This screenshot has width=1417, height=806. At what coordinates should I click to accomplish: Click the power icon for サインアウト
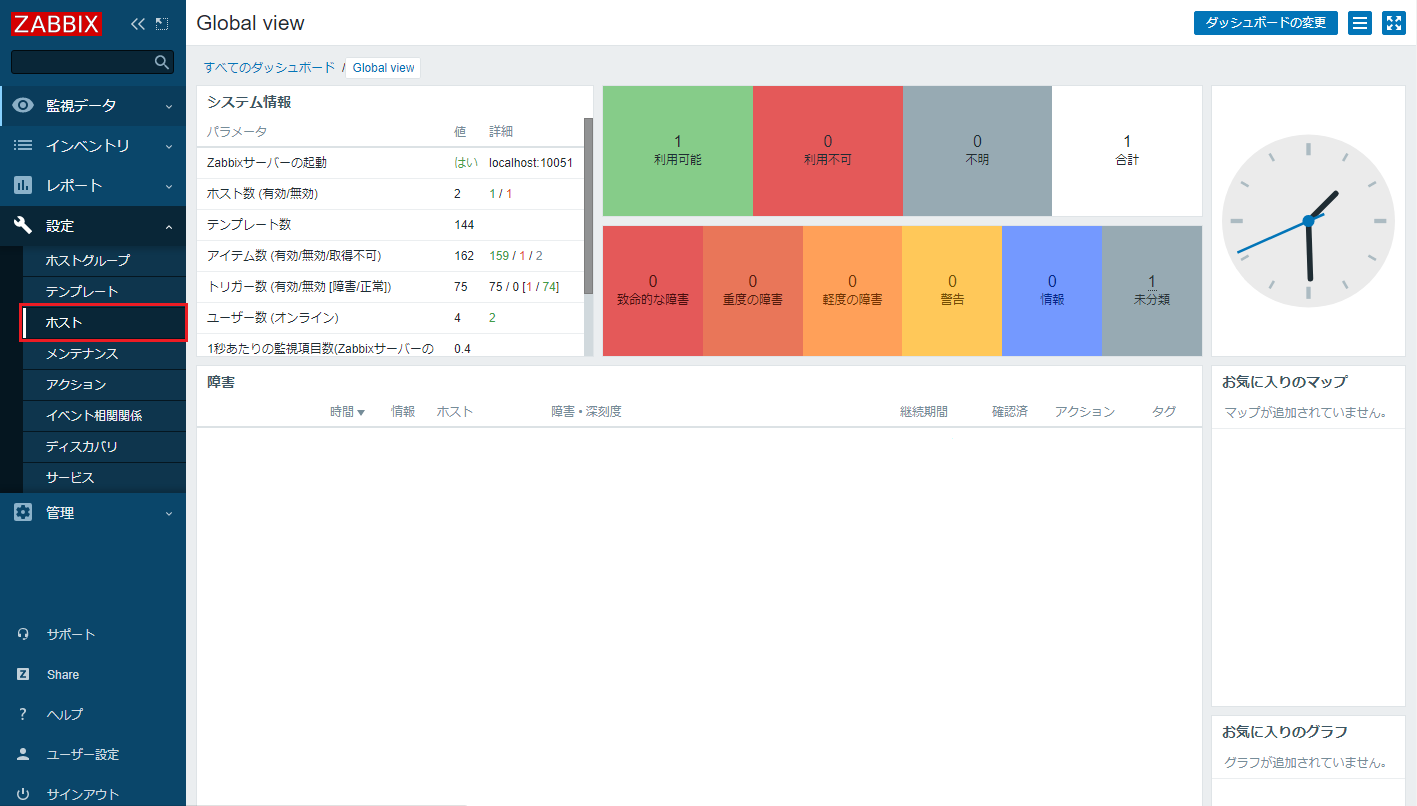click(23, 794)
